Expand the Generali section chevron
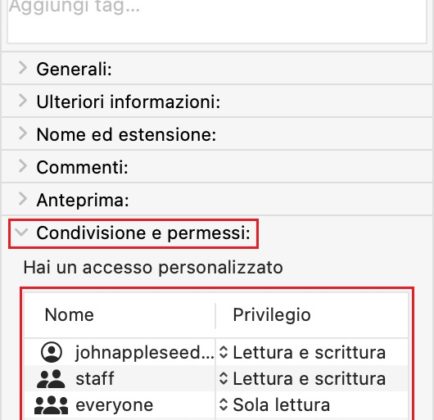Image resolution: width=434 pixels, height=420 pixels. [23, 68]
